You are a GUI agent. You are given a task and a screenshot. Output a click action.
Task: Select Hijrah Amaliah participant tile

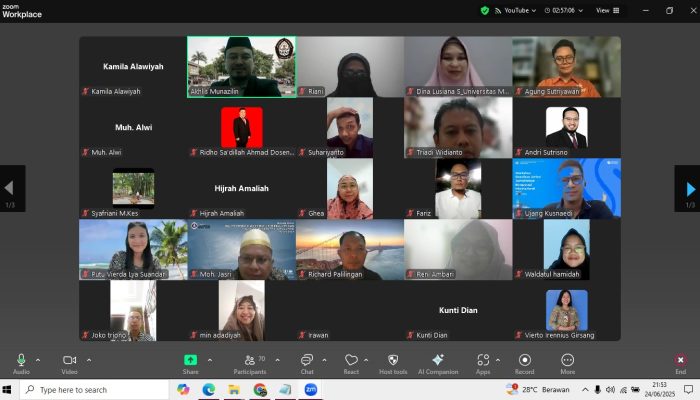pyautogui.click(x=242, y=188)
